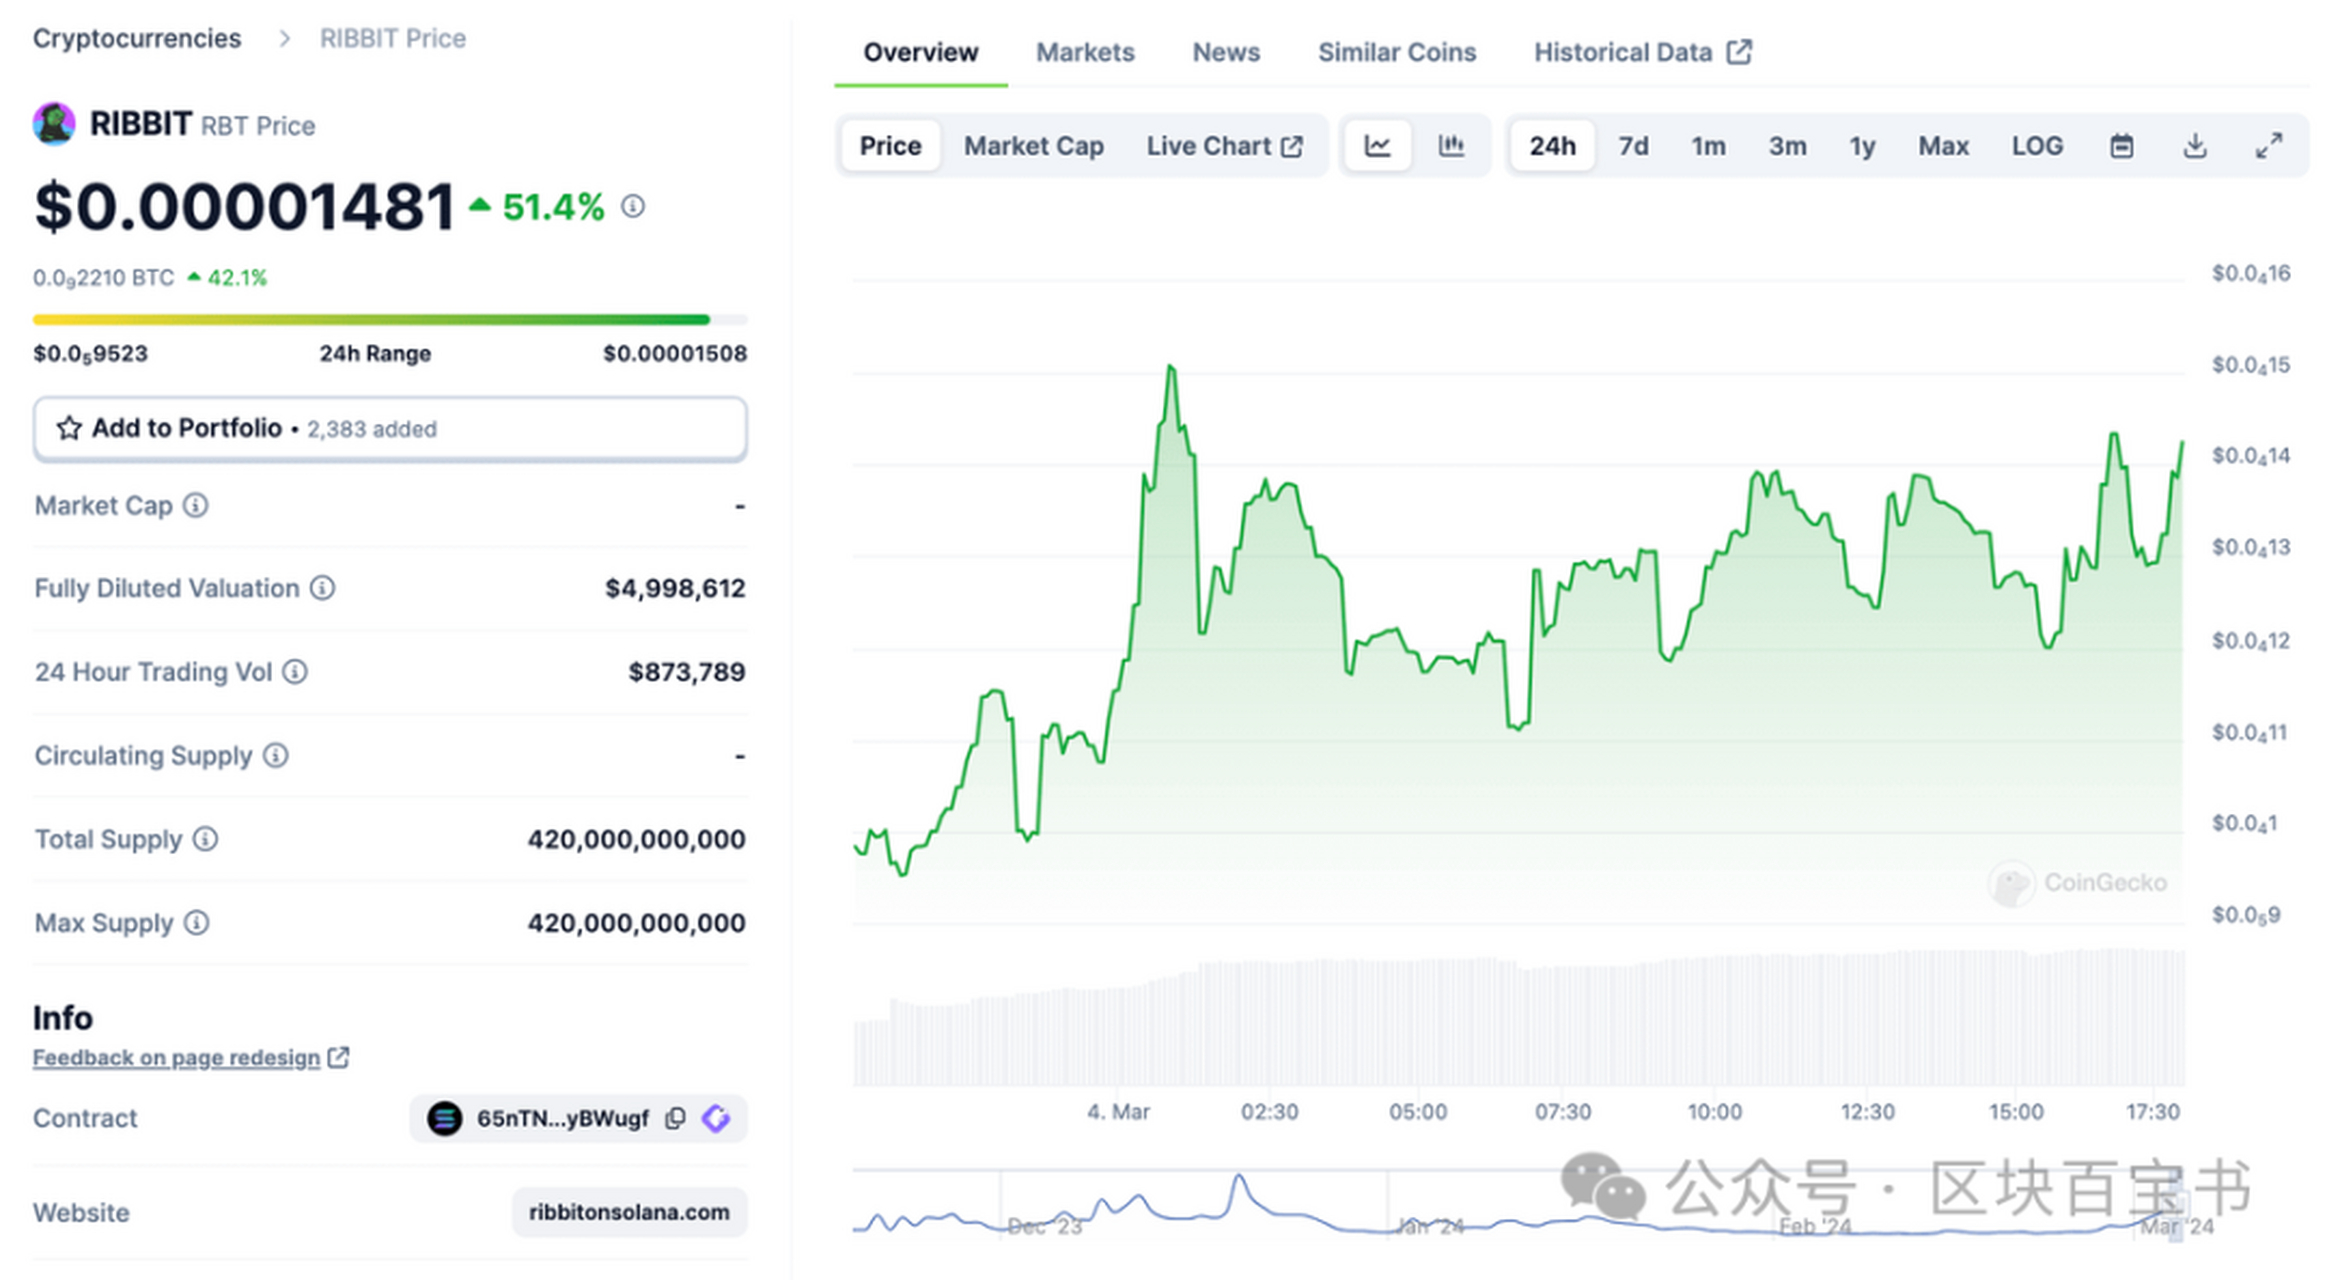Click the 2,383 added text
This screenshot has height=1280, width=2327.
(371, 429)
